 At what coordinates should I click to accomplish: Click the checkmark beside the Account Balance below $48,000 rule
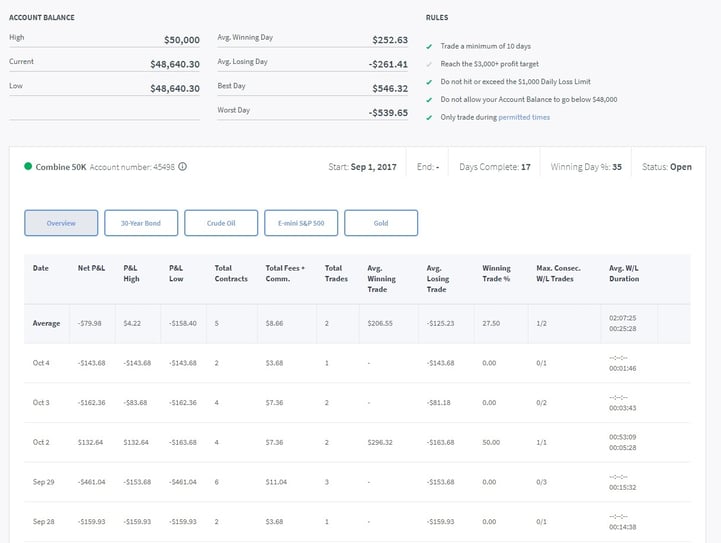429,100
